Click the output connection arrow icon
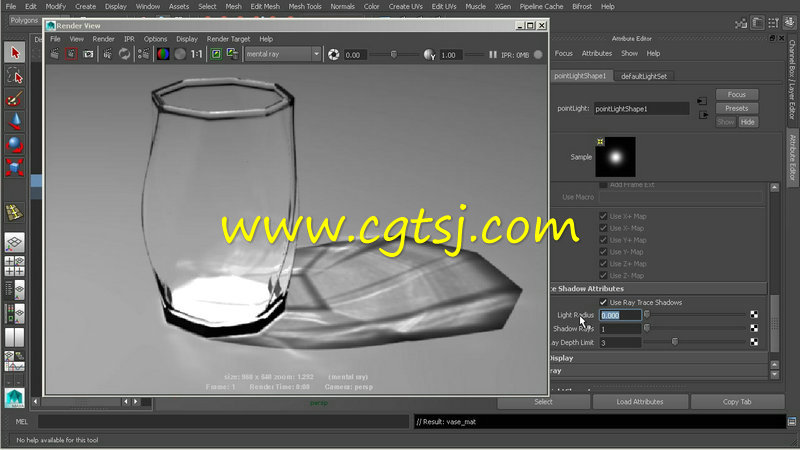 pyautogui.click(x=703, y=115)
